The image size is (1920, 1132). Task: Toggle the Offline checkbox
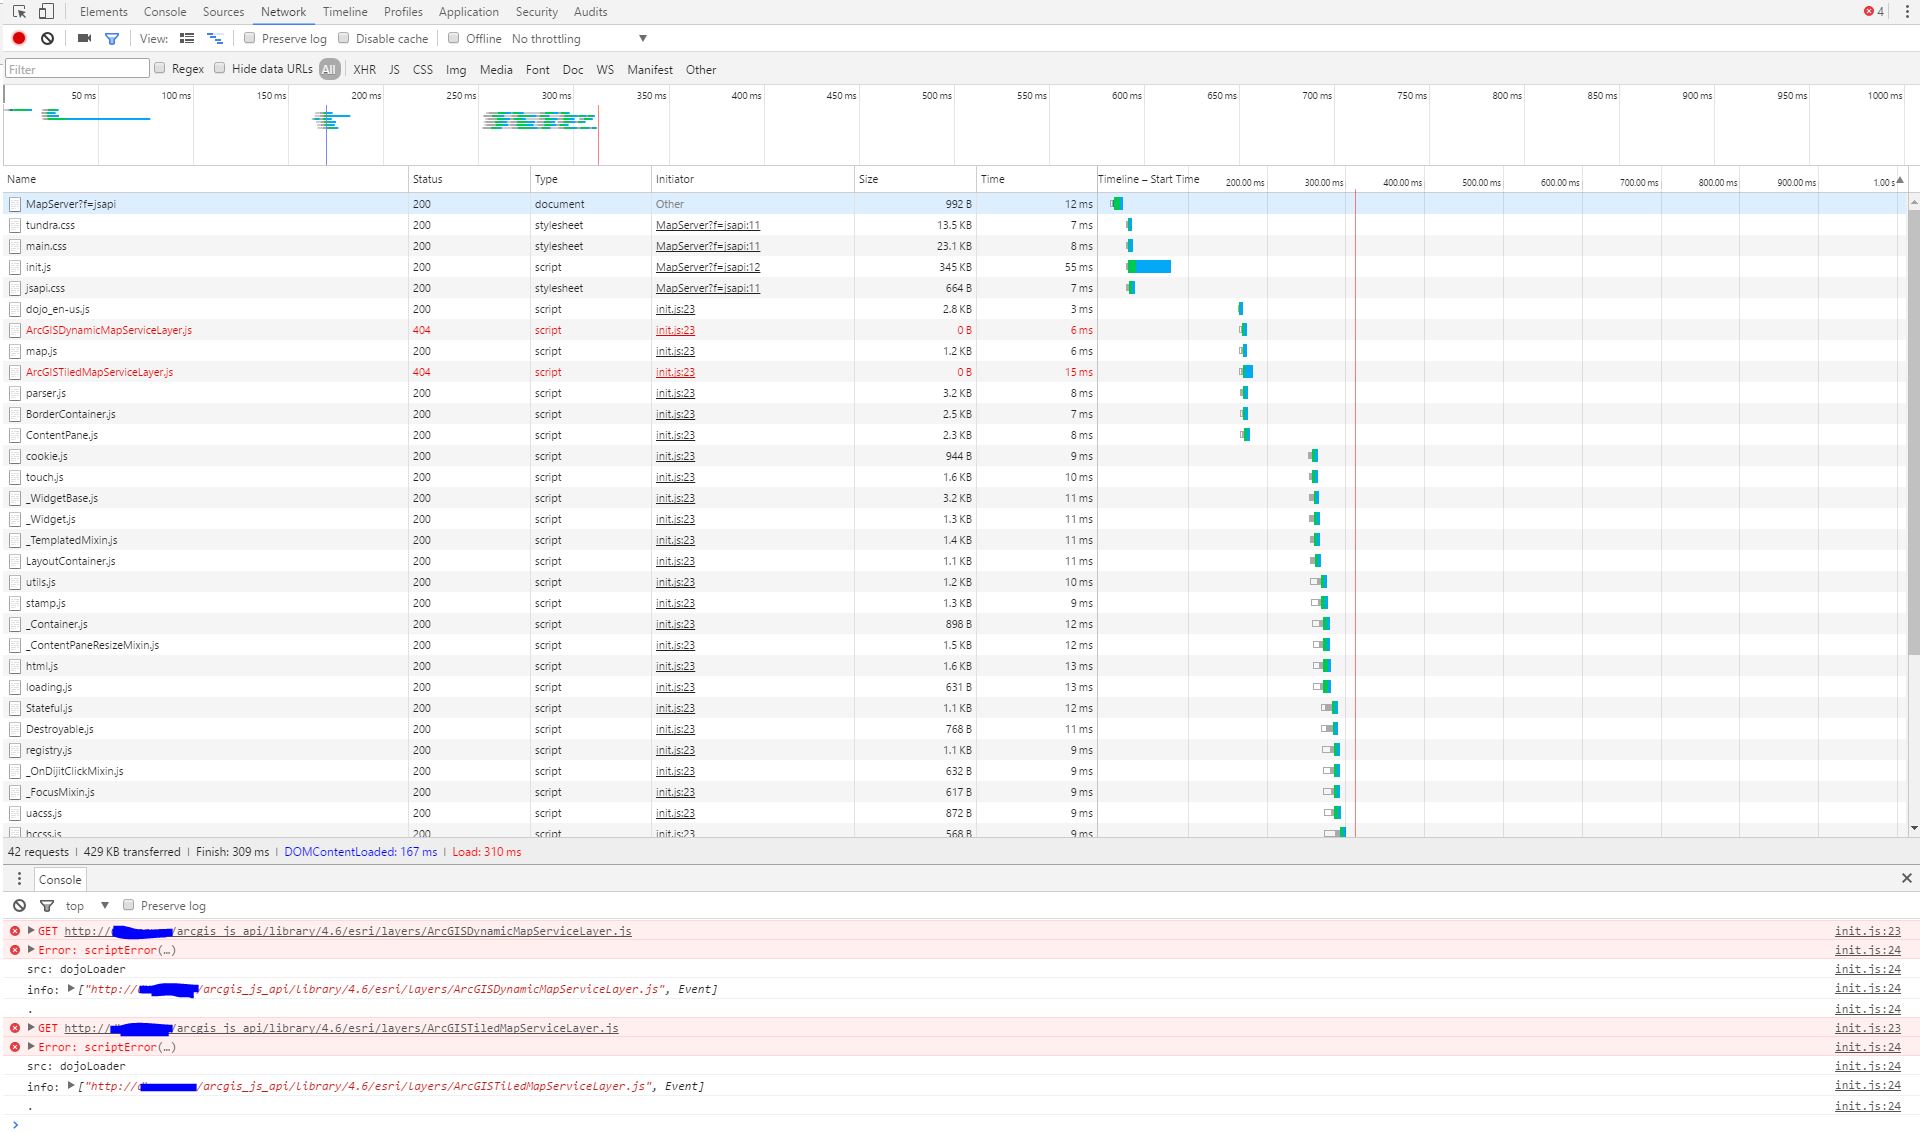pyautogui.click(x=454, y=38)
